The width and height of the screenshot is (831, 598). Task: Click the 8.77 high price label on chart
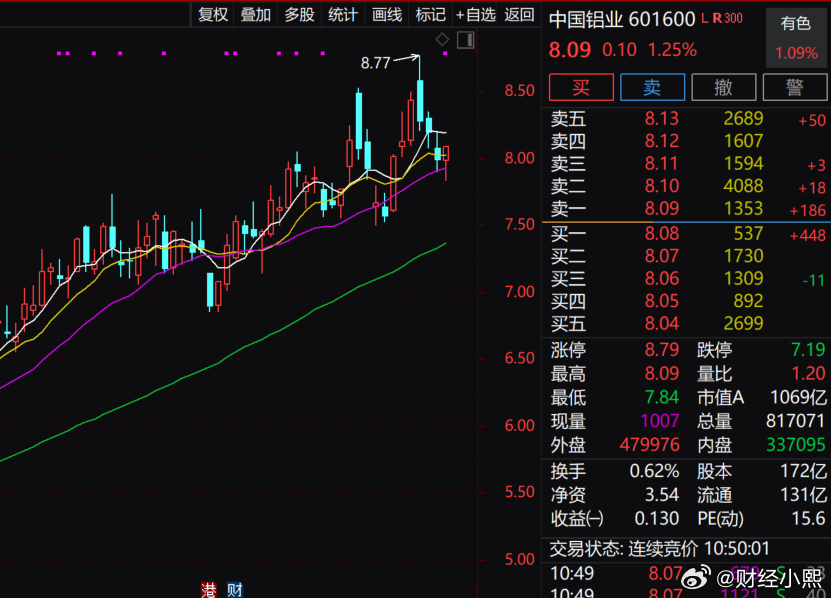(x=375, y=64)
